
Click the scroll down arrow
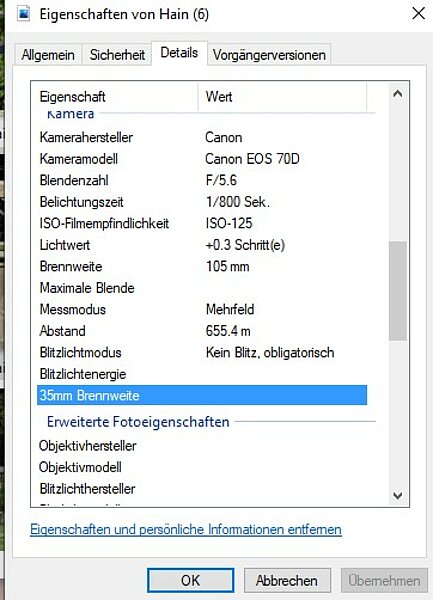(398, 496)
